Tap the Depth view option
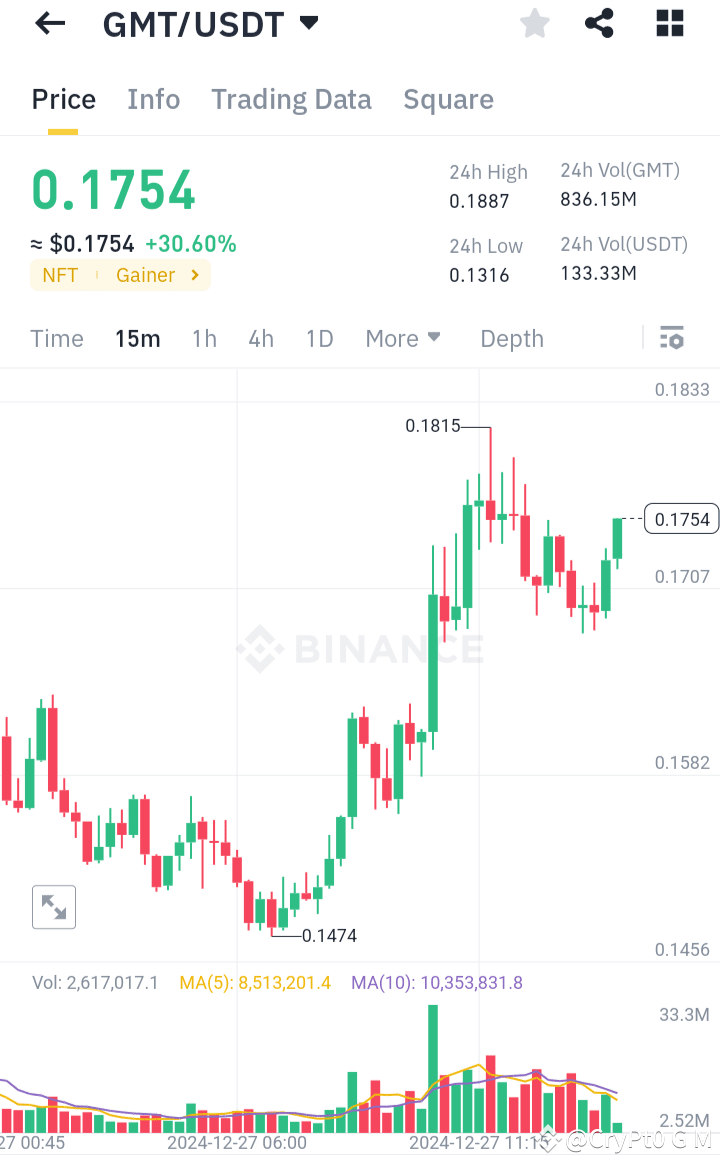720x1162 pixels. tap(511, 338)
